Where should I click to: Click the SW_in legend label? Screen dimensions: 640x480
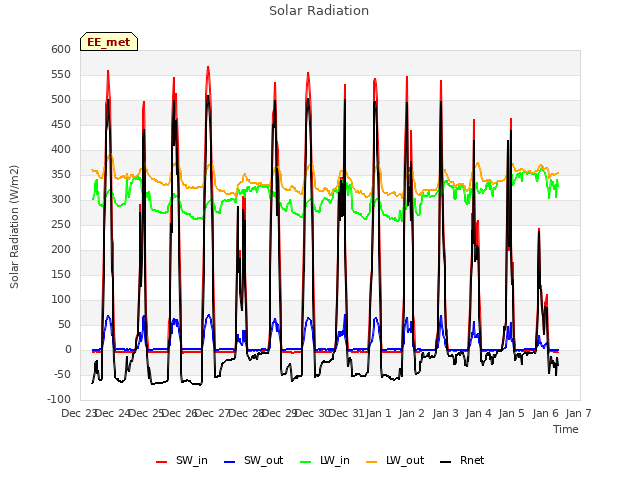191,460
